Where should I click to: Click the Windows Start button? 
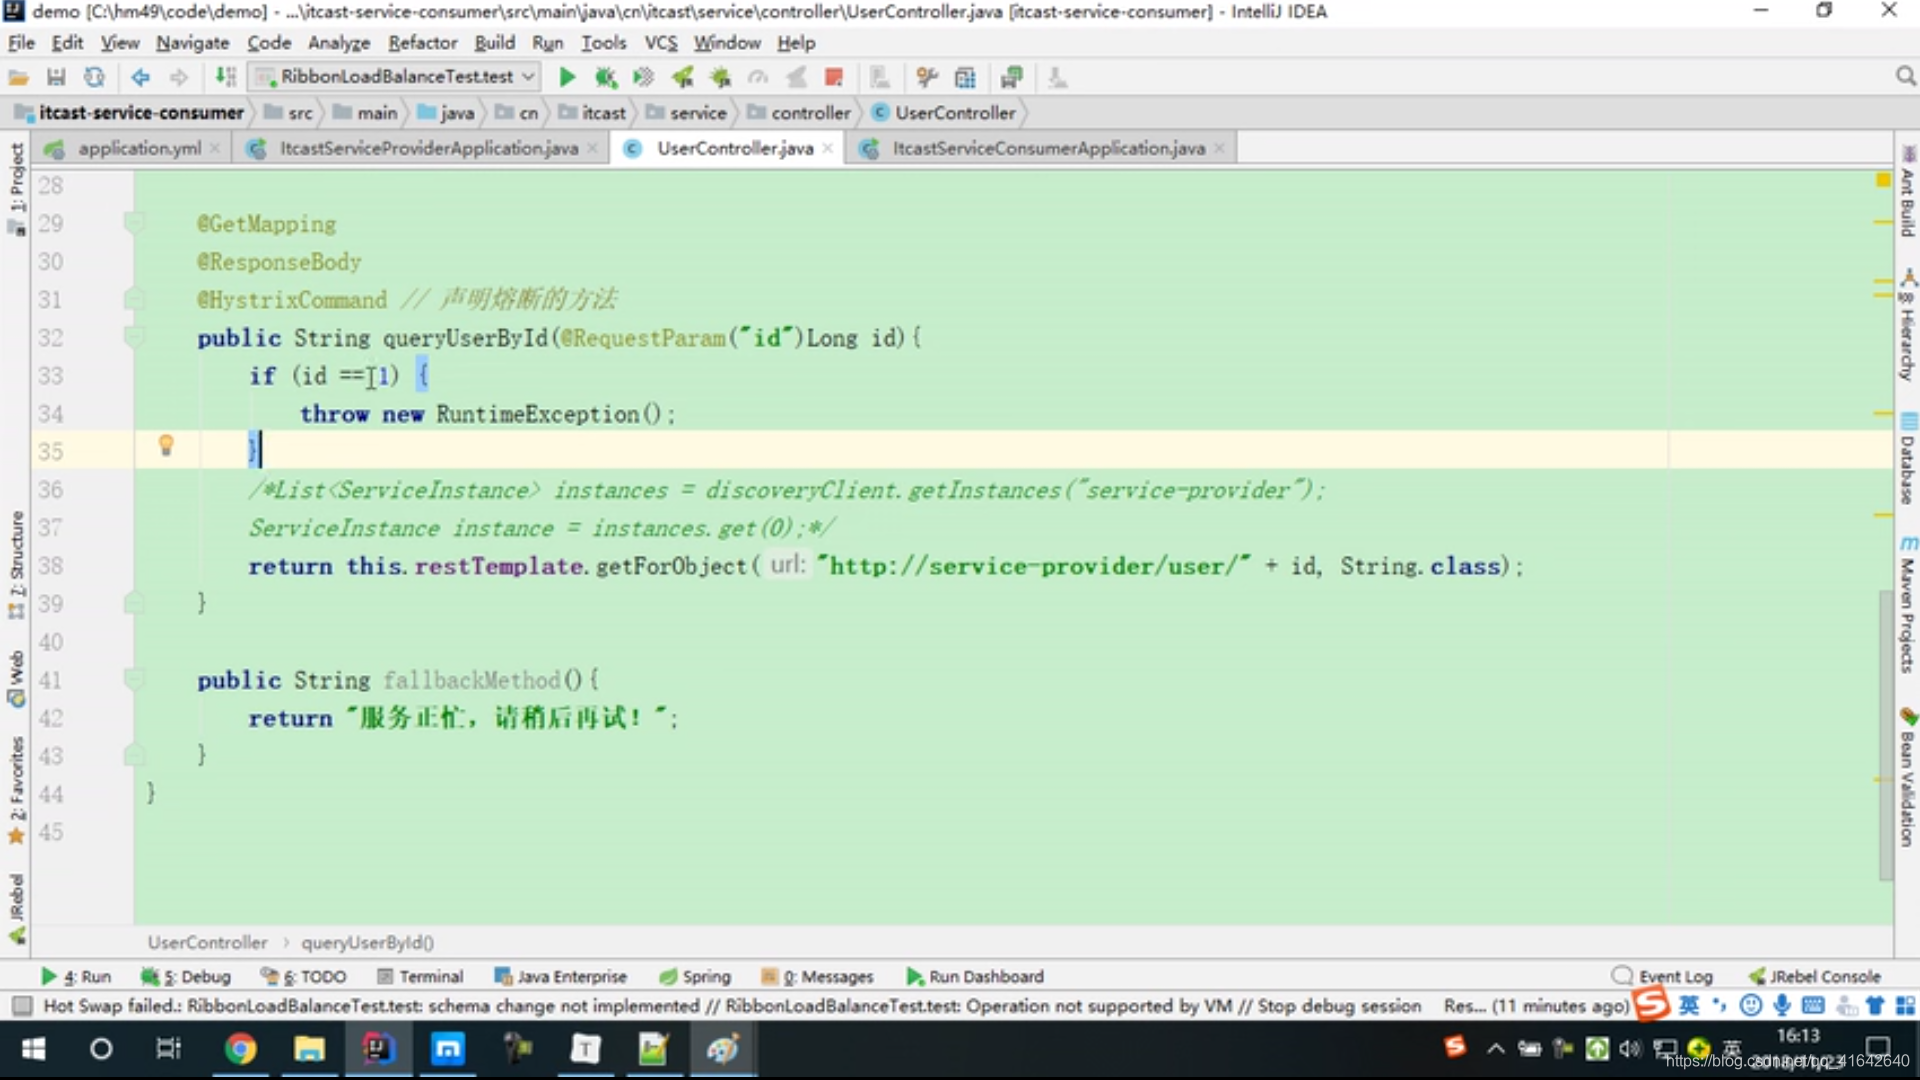pyautogui.click(x=33, y=1049)
